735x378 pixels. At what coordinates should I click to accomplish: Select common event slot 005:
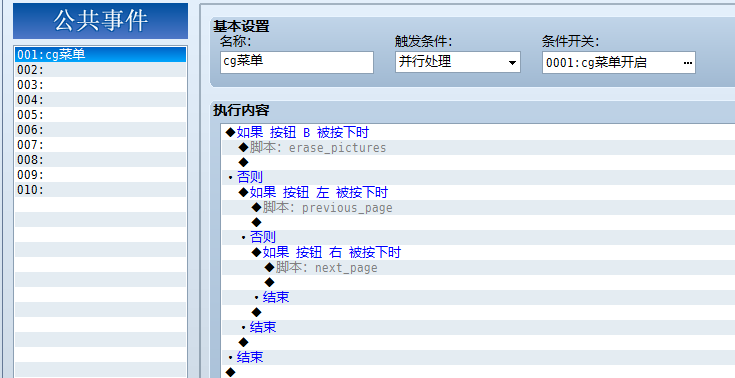click(100, 114)
